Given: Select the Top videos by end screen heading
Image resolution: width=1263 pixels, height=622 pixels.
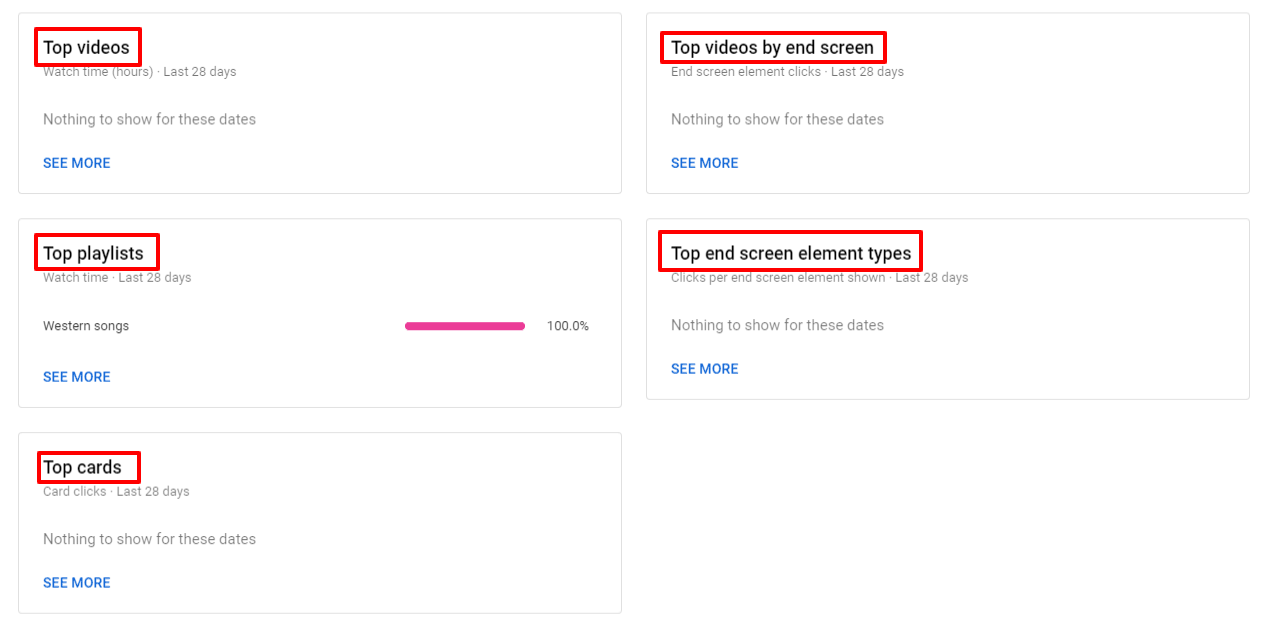Looking at the screenshot, I should pos(772,47).
